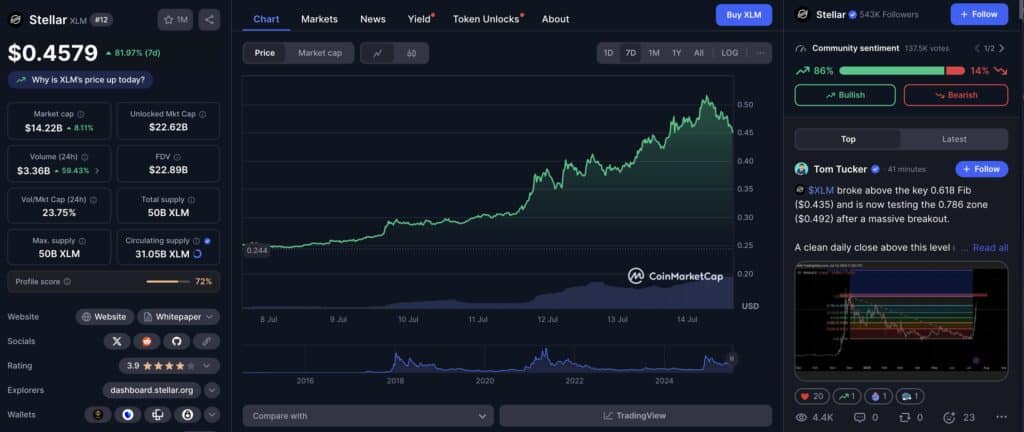Screen dimensions: 1024x432
Task: Open the chain link icon in Socials
Action: [206, 341]
